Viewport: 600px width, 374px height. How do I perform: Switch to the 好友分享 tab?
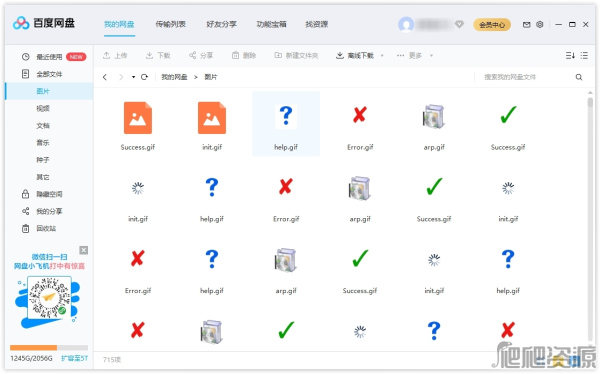coord(221,24)
